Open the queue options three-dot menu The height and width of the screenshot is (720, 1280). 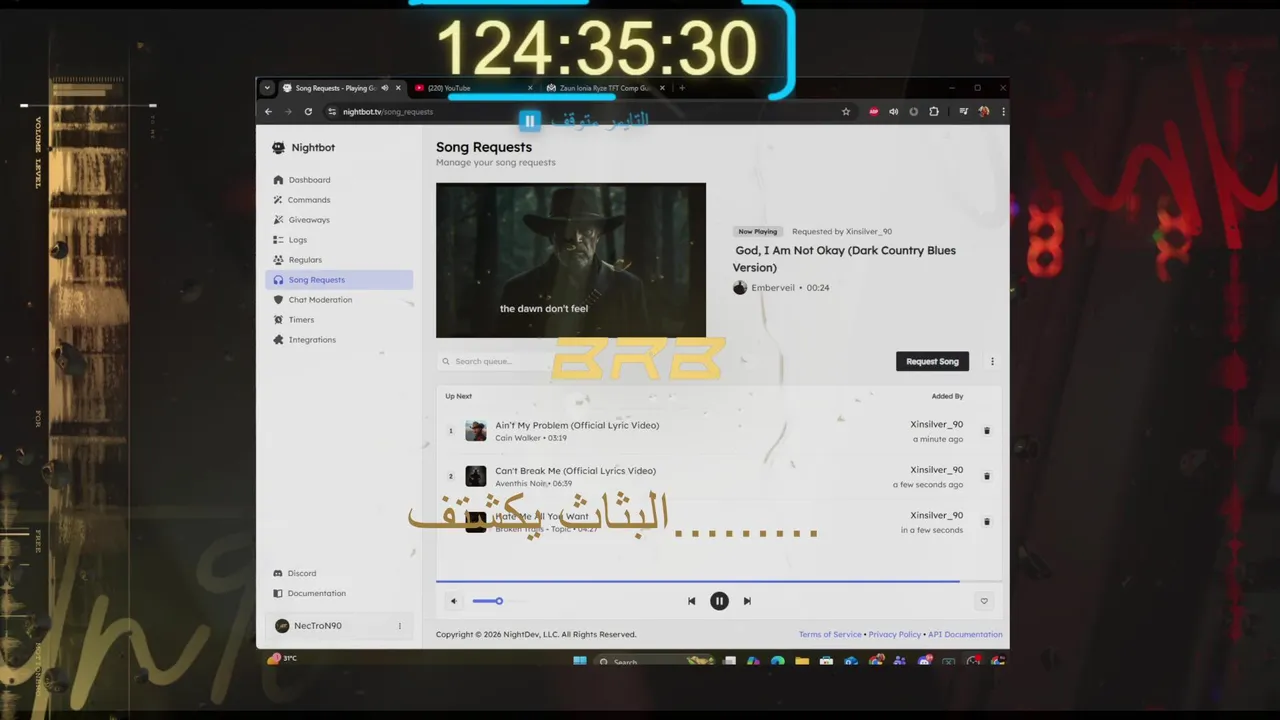point(992,362)
